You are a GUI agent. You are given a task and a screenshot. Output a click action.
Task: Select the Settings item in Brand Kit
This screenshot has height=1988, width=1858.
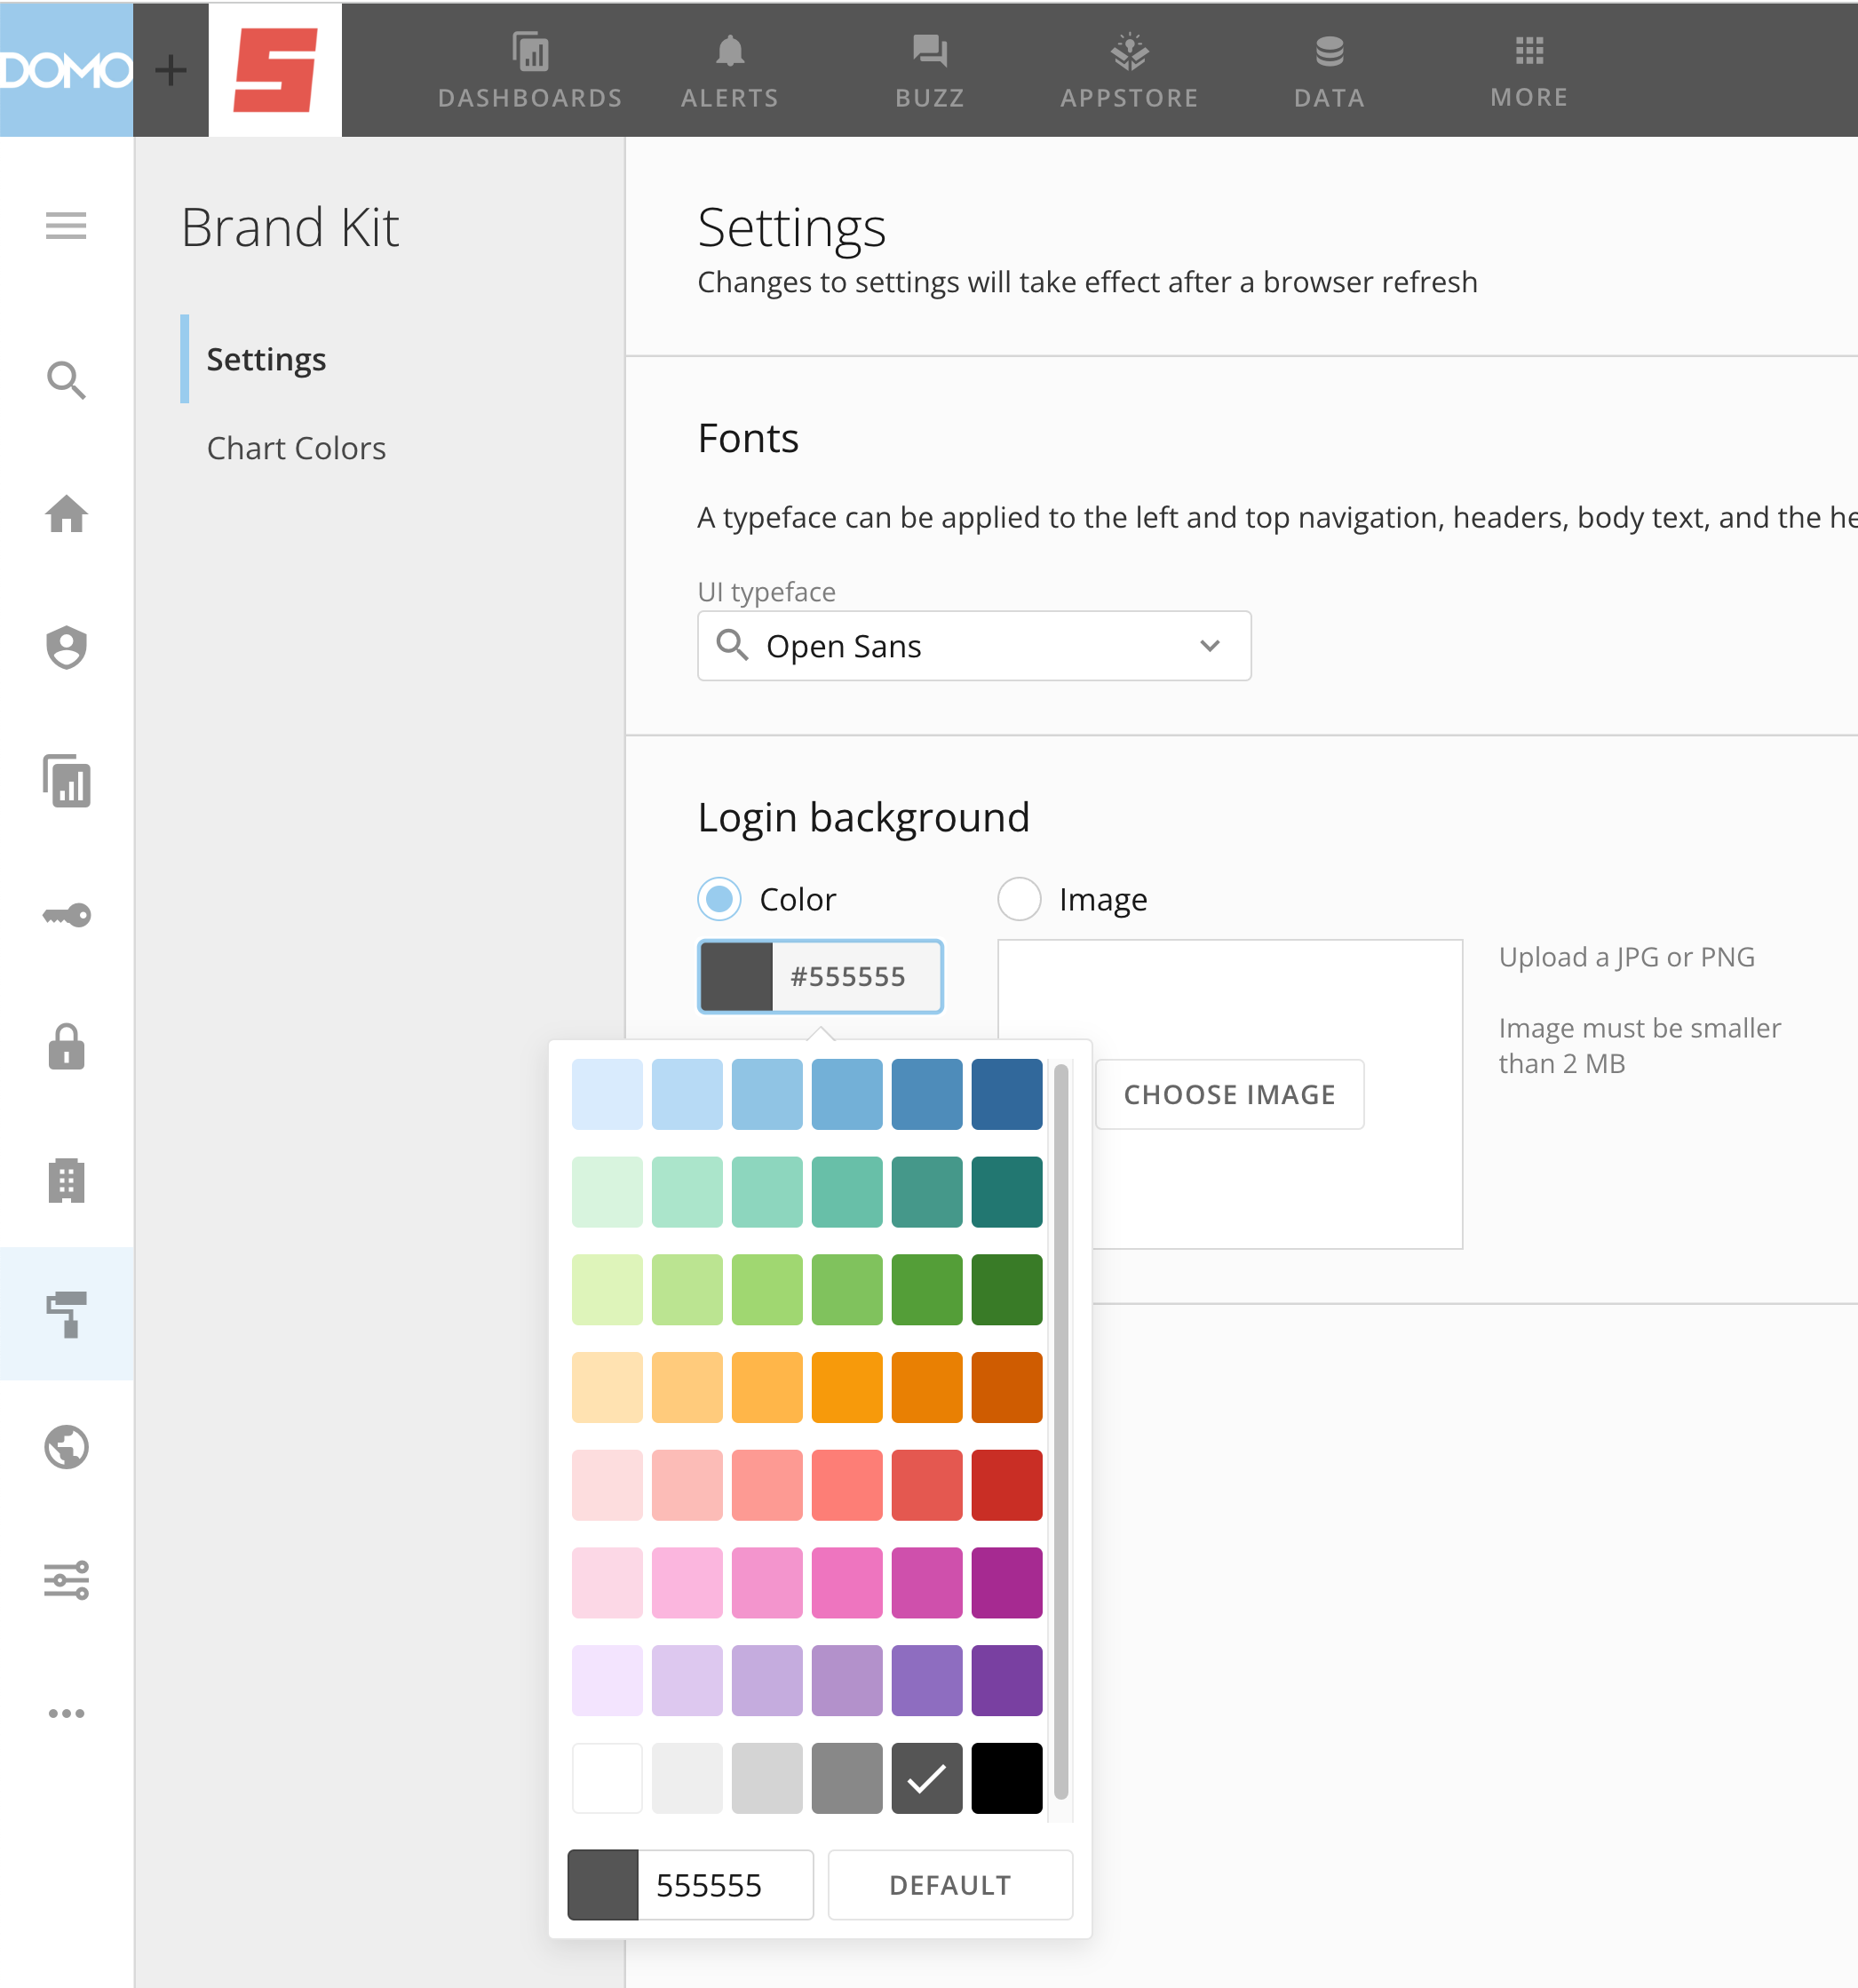tap(266, 359)
